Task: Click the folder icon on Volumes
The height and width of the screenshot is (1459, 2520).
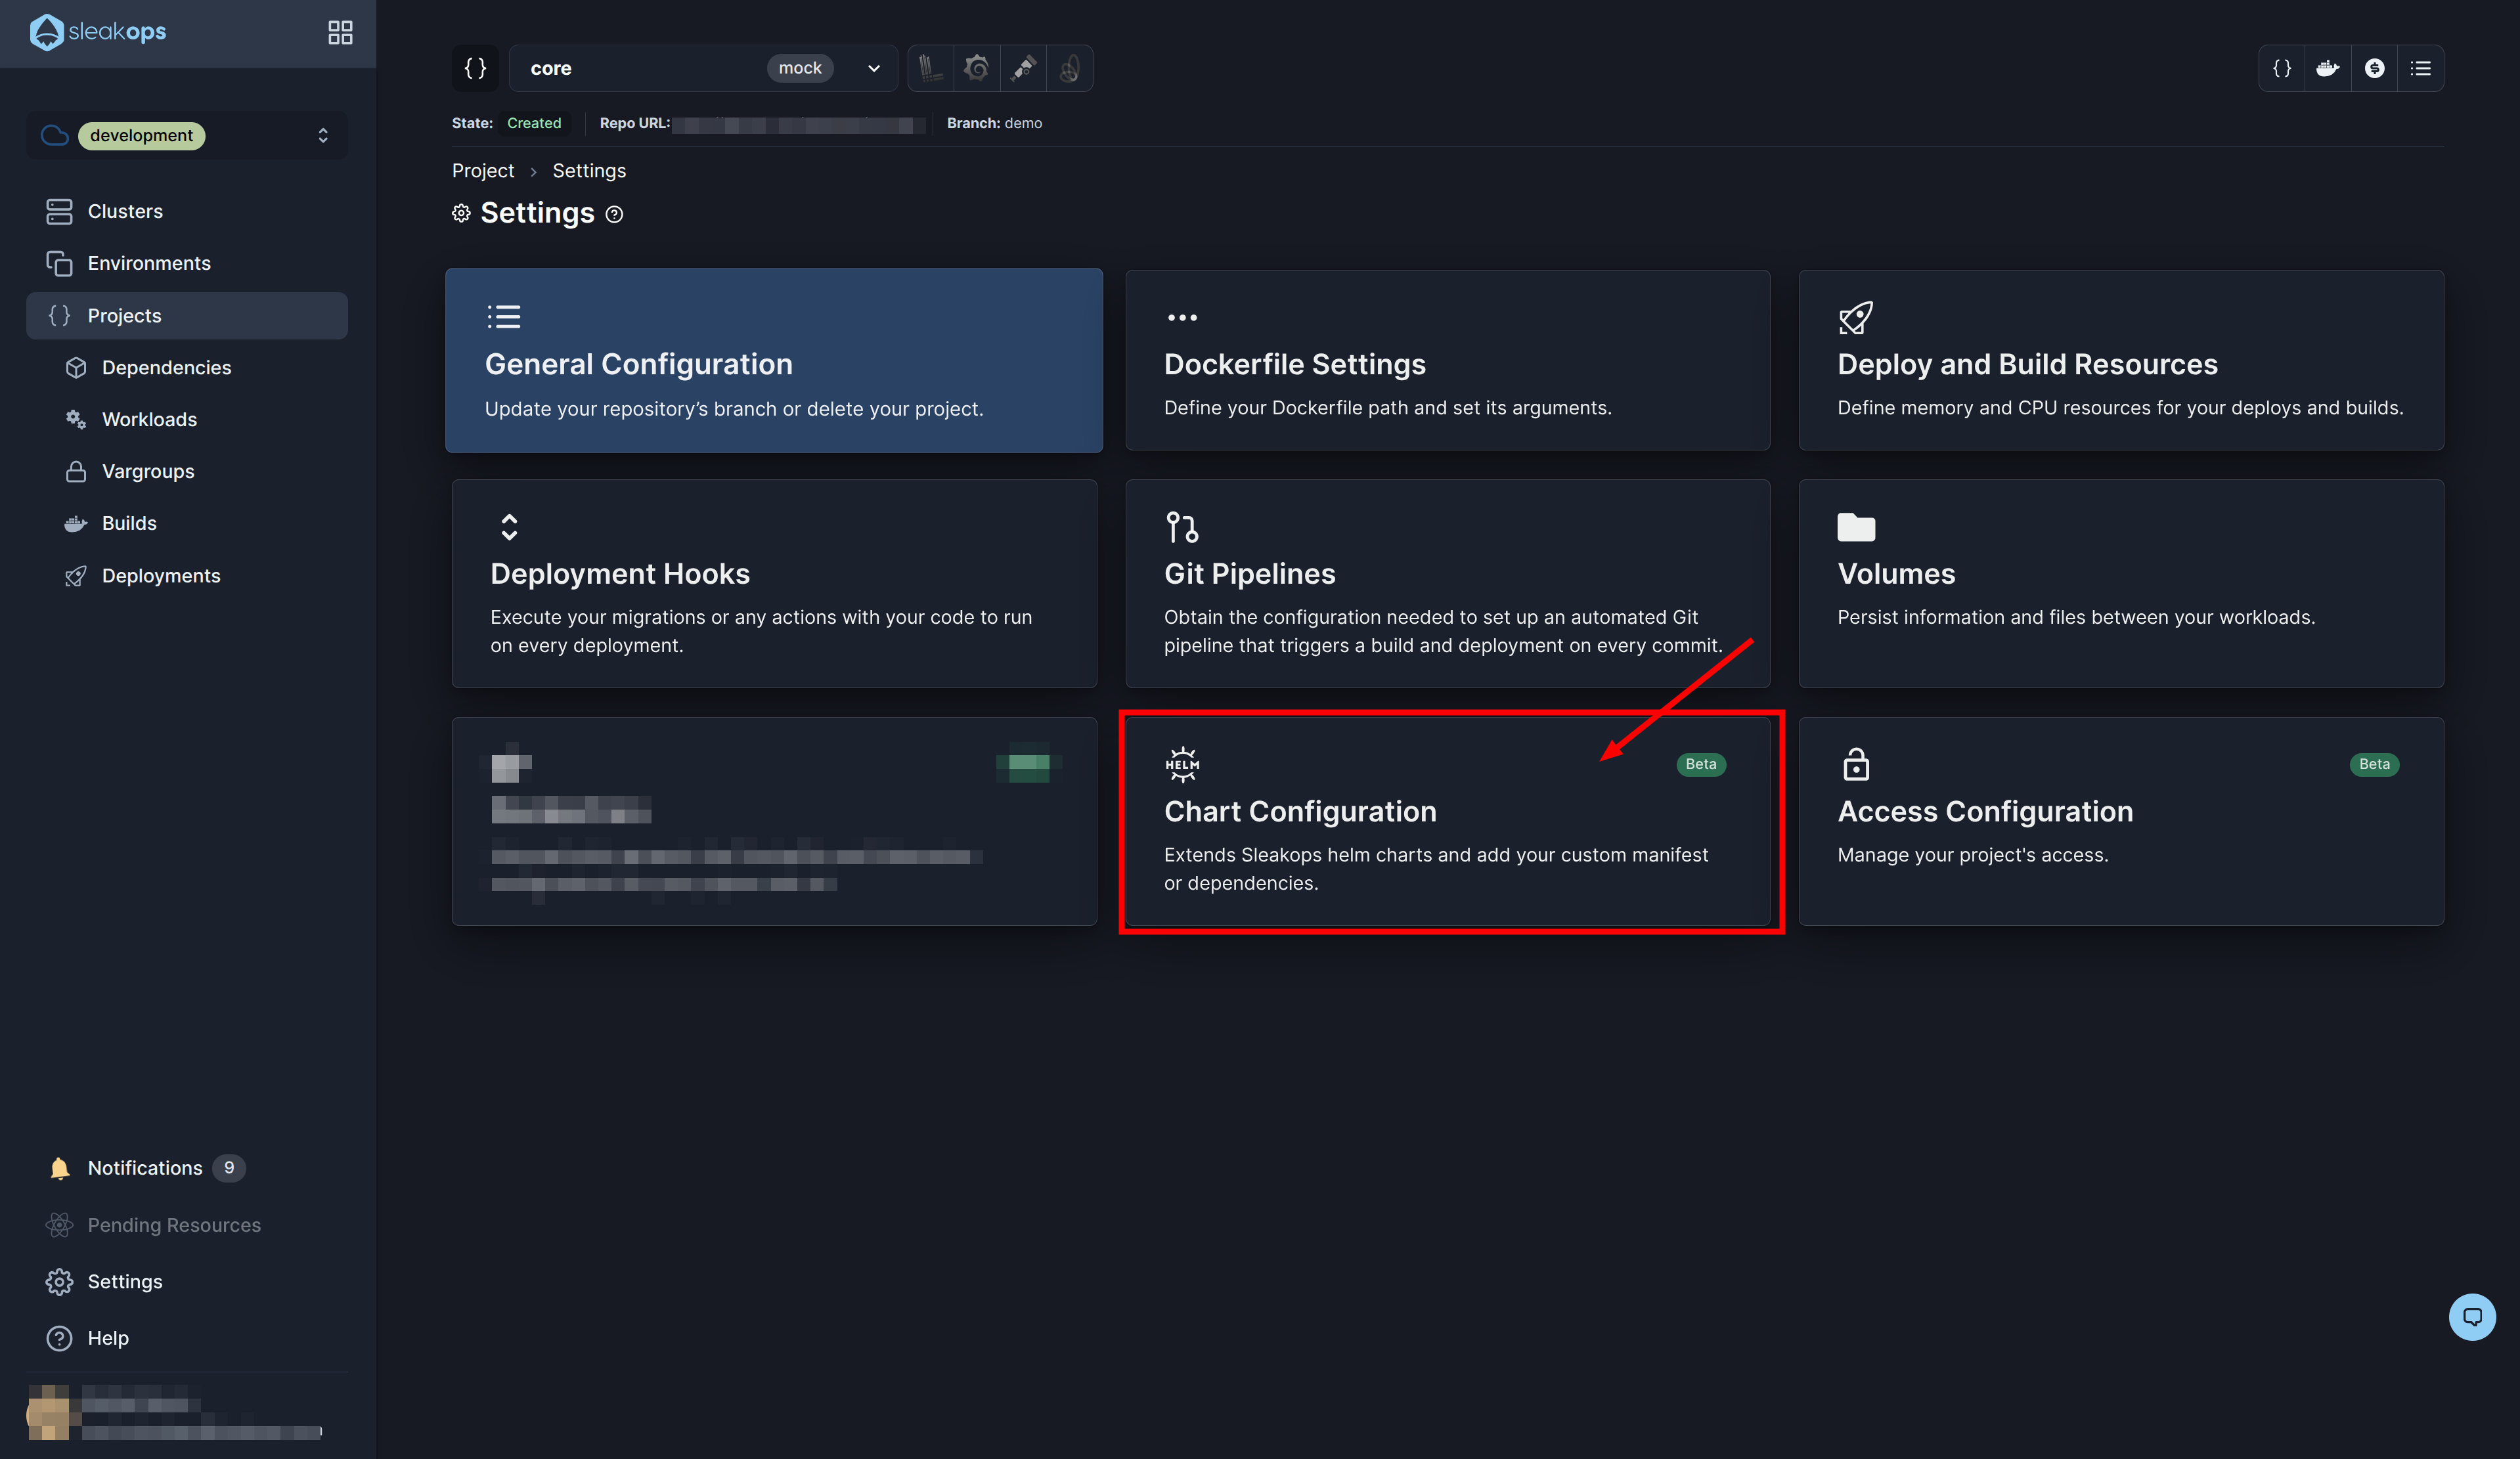Action: pos(1856,527)
